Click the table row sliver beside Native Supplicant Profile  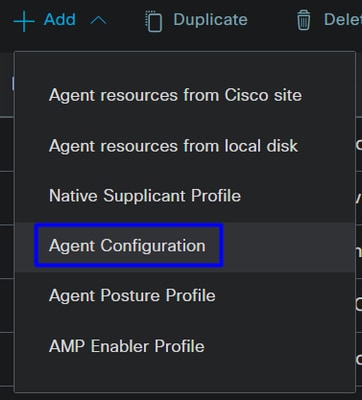pyautogui.click(x=359, y=198)
